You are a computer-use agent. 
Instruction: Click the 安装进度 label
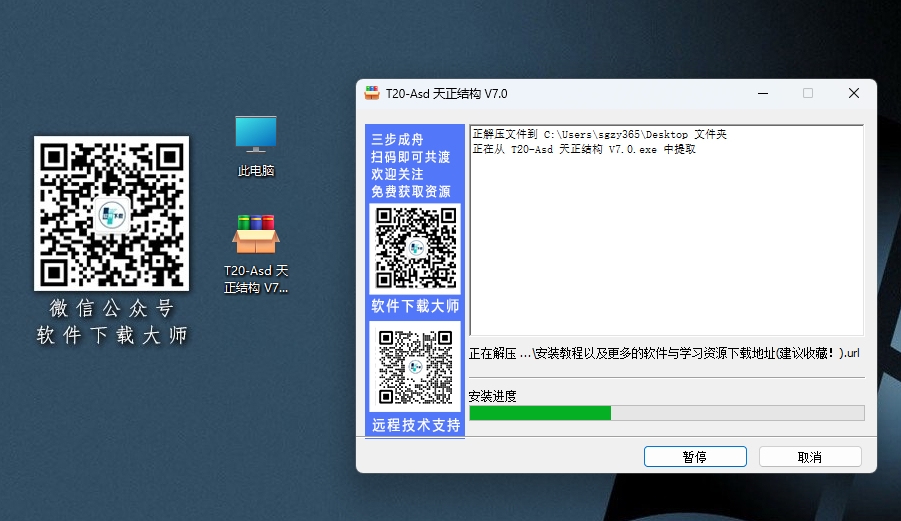pyautogui.click(x=492, y=396)
